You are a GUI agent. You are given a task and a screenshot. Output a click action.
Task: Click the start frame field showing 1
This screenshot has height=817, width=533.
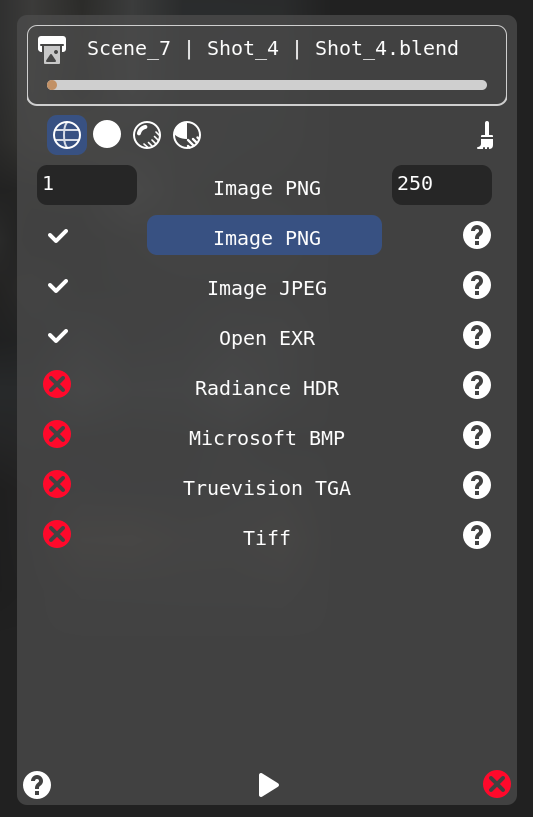87,185
